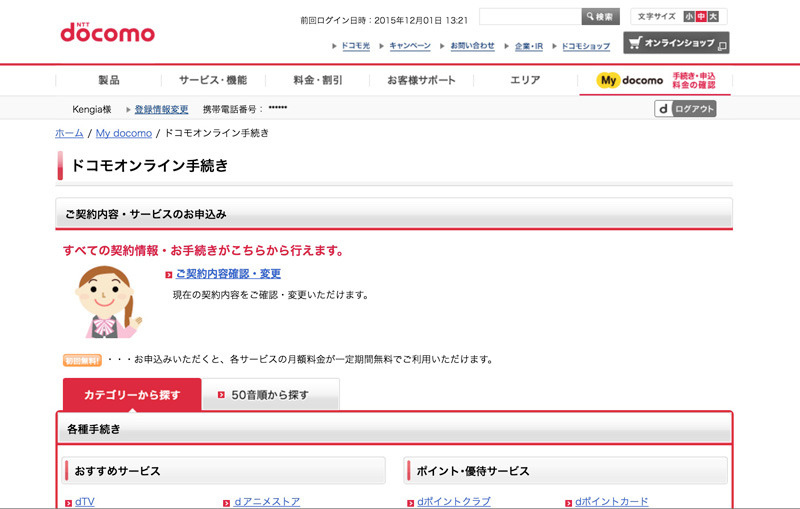Click the arrow icon before キャンペーン
800x509 pixels.
[382, 46]
